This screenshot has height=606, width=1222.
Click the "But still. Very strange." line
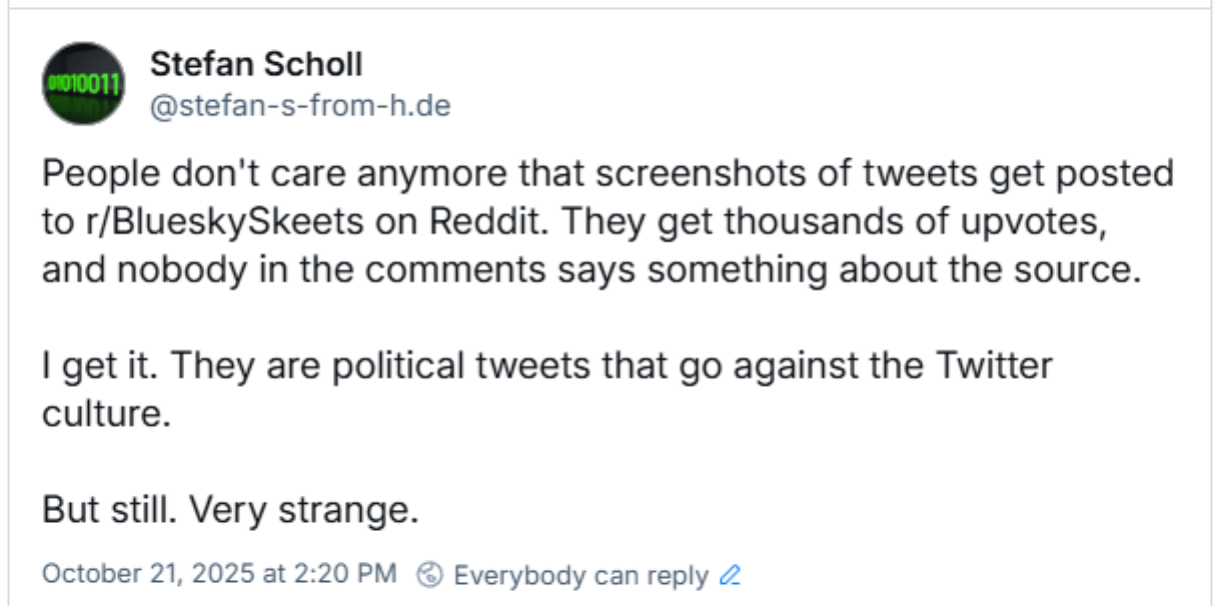click(229, 510)
